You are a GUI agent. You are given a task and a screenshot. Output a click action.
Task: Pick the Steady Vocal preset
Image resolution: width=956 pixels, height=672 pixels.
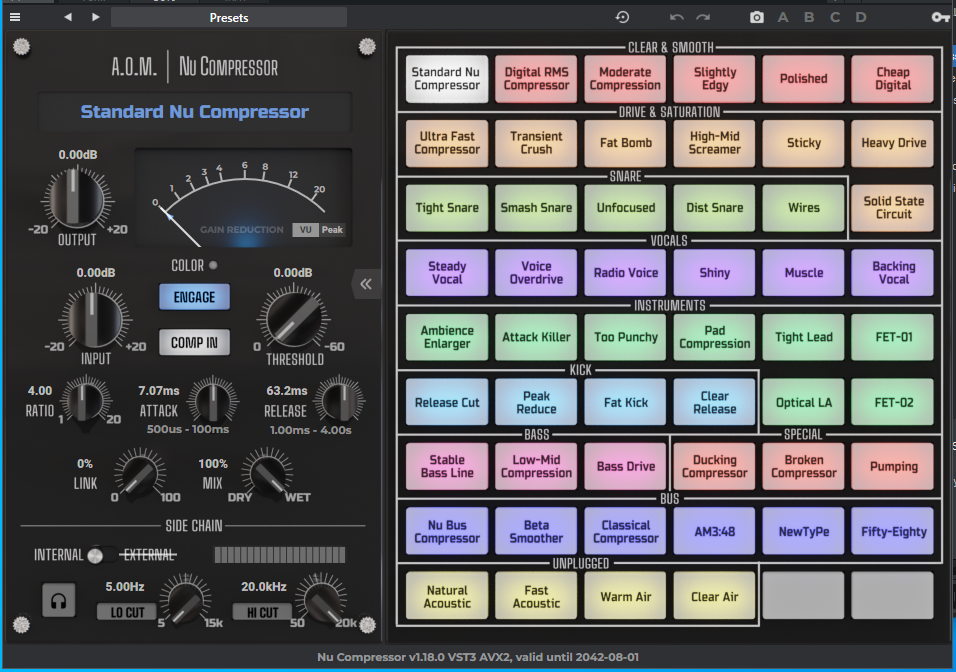(x=447, y=273)
